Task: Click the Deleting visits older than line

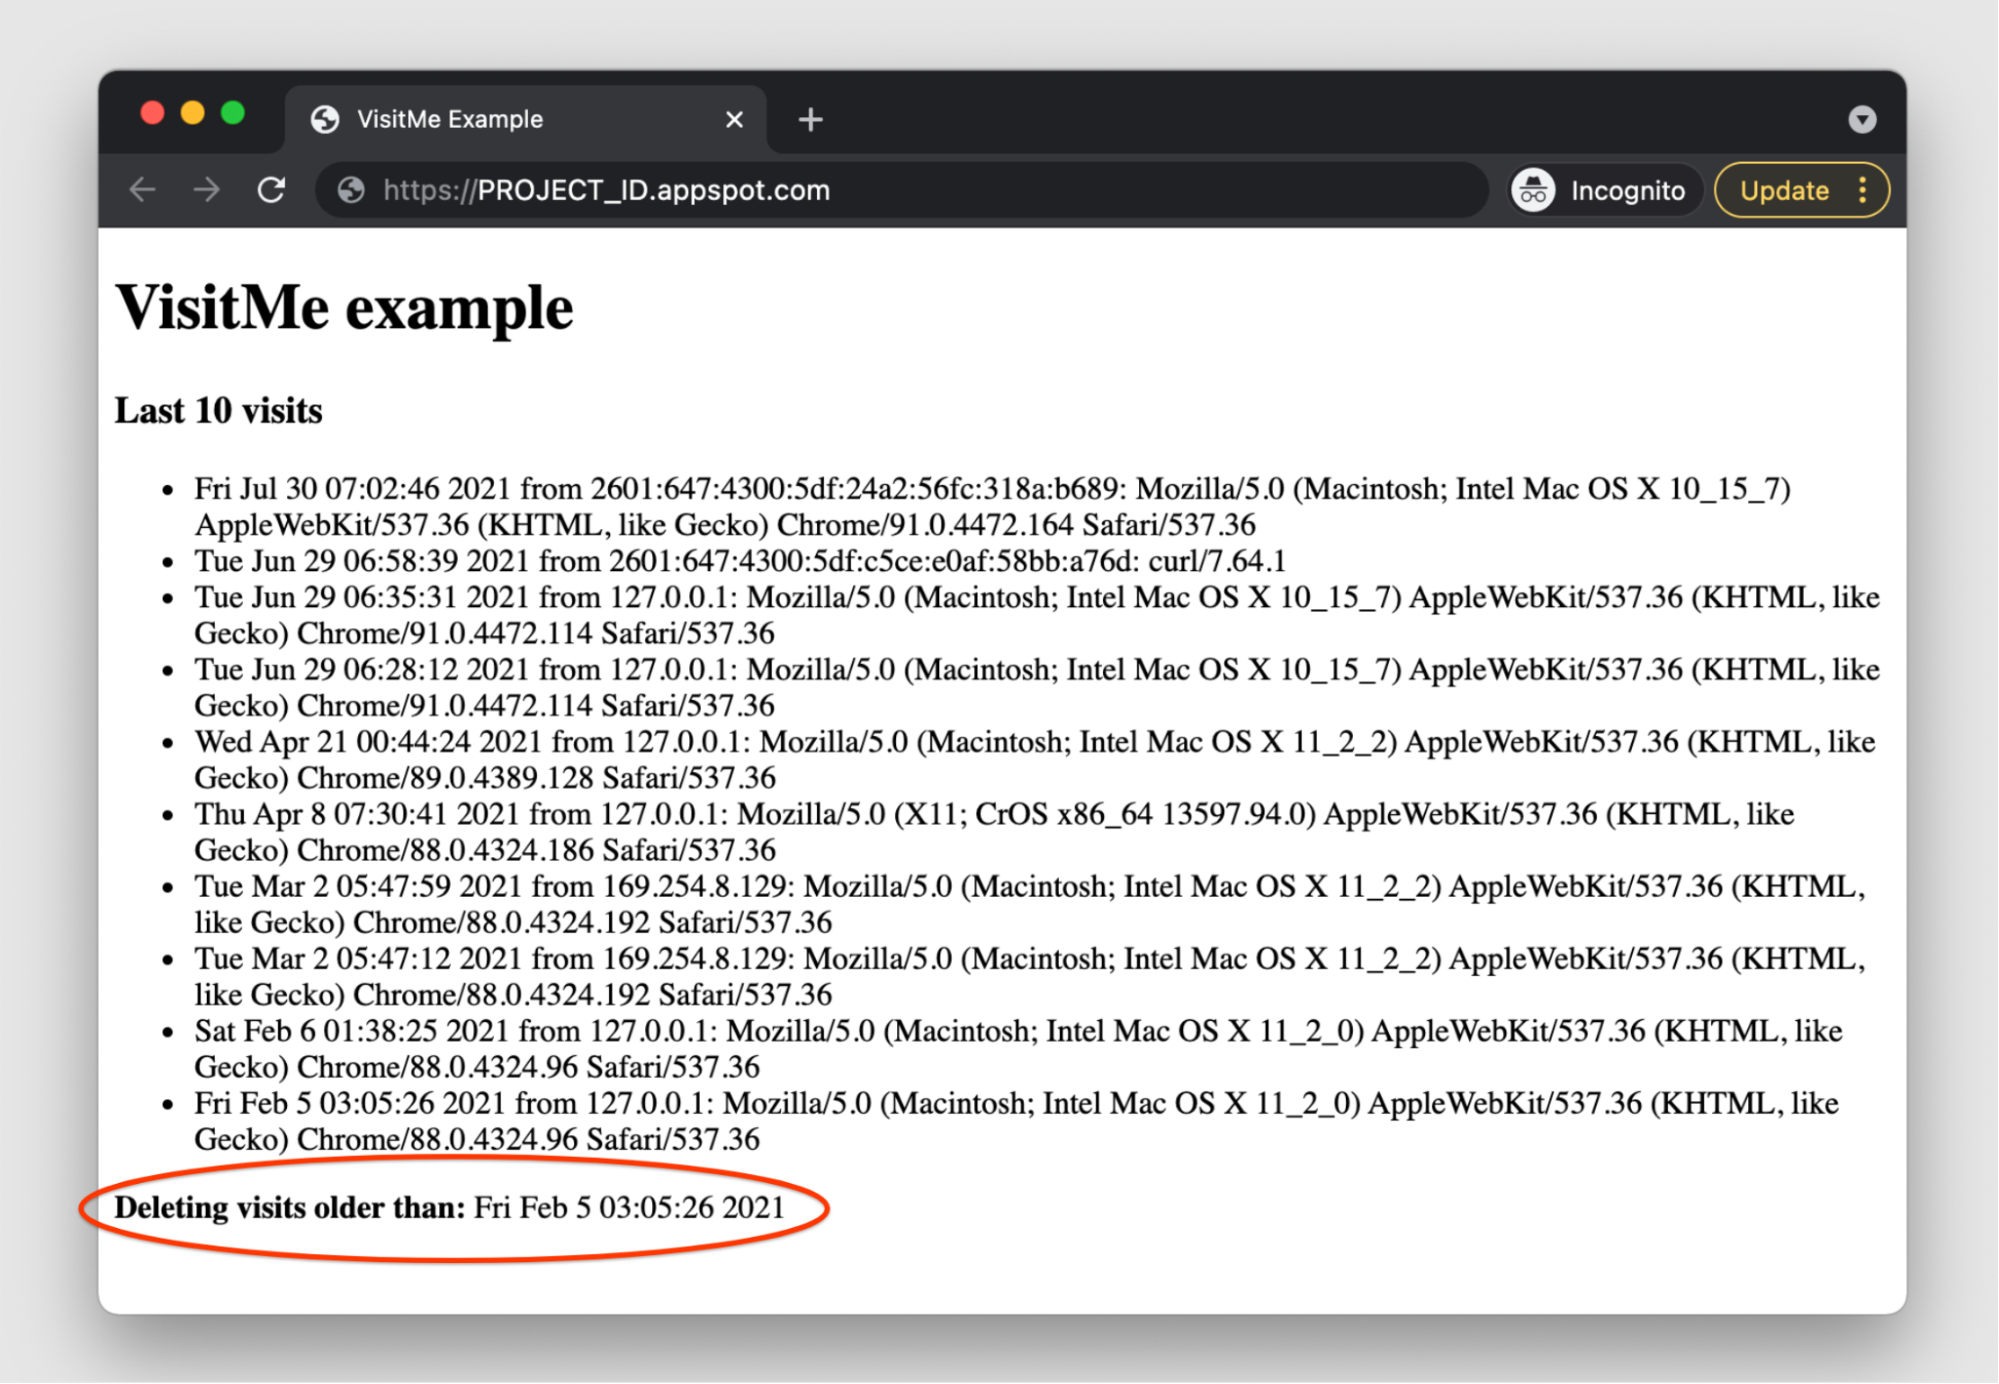Action: 450,1208
